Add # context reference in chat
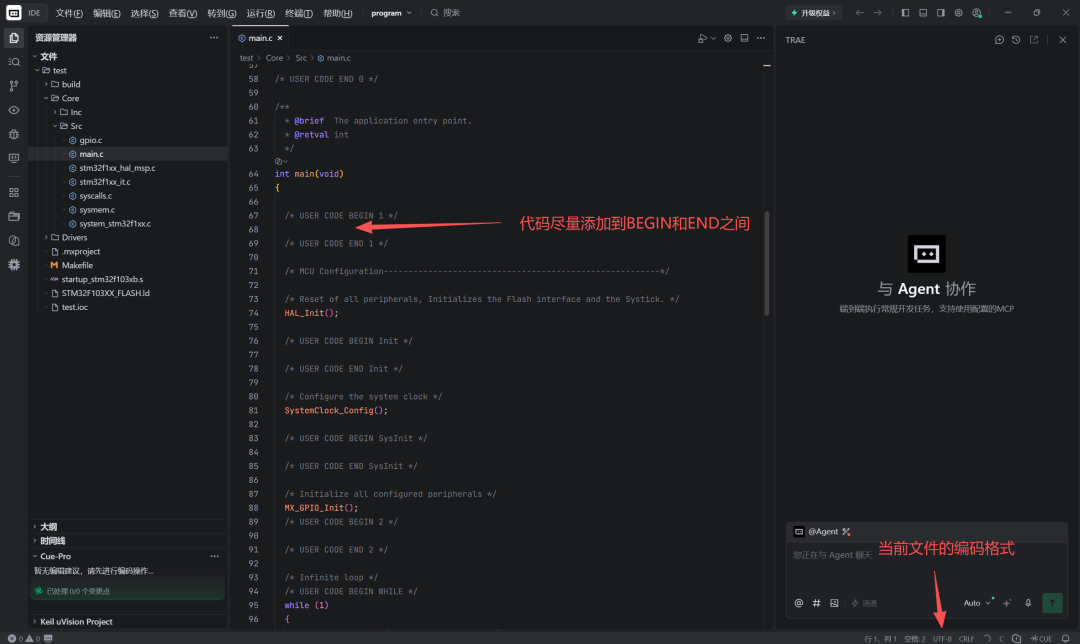Screen dimensions: 1080x644 point(817,603)
